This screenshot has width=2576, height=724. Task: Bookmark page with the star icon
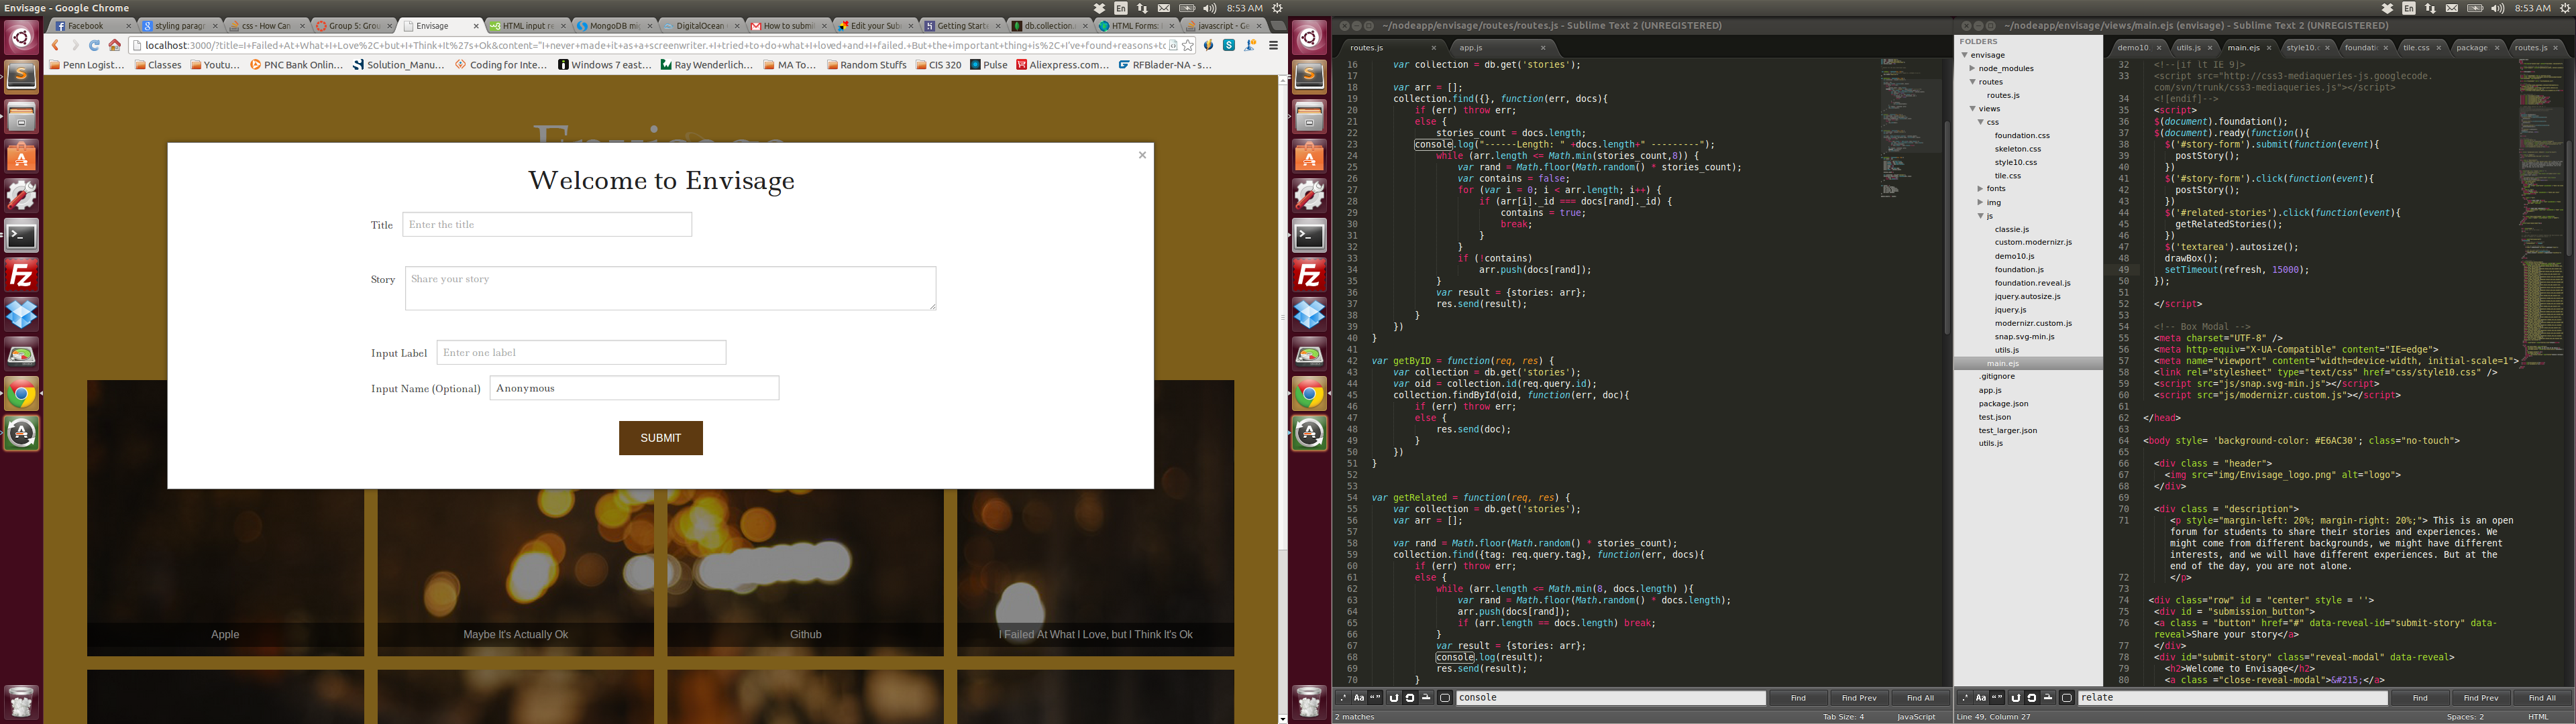click(x=1188, y=45)
